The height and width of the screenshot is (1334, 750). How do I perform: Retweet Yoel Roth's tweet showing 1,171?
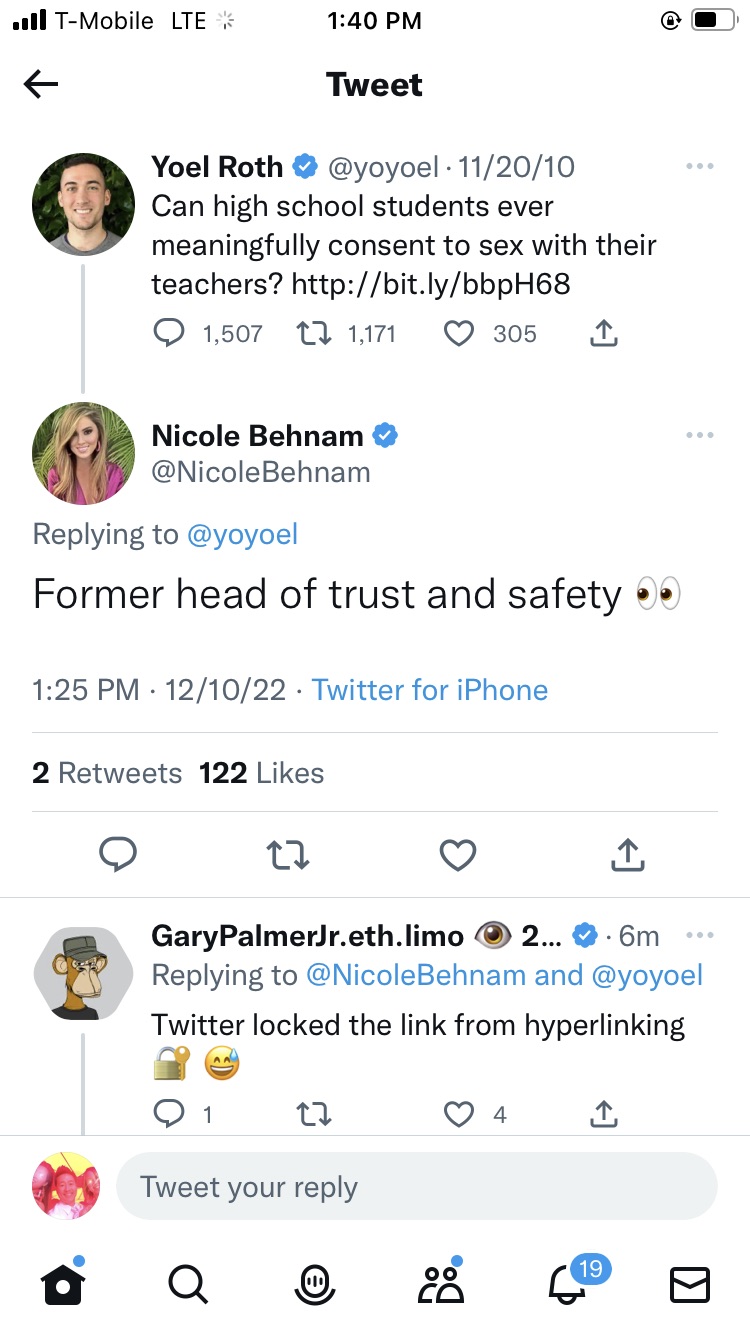coord(314,333)
